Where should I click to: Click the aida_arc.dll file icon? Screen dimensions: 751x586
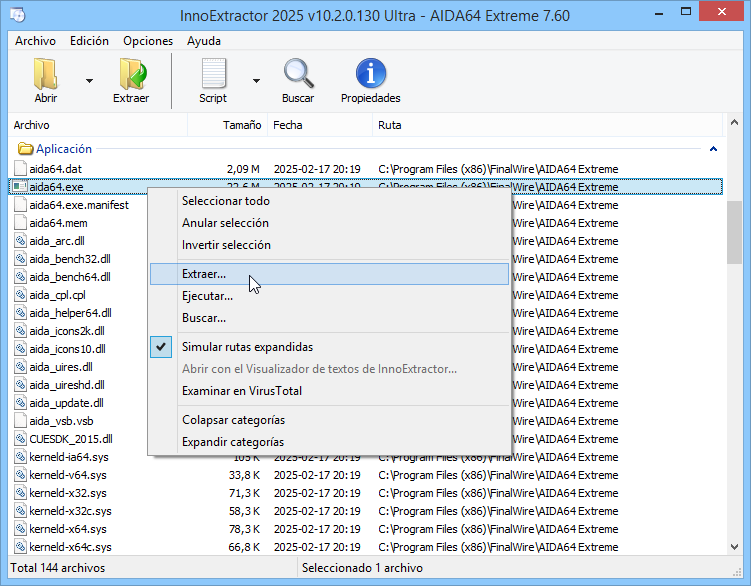click(x=20, y=241)
